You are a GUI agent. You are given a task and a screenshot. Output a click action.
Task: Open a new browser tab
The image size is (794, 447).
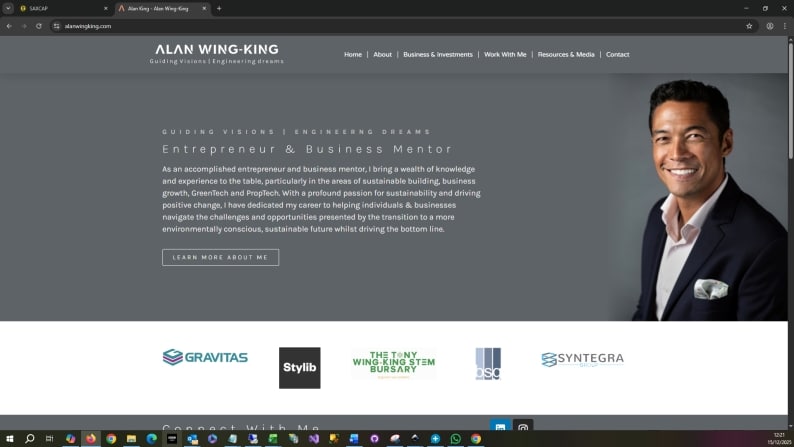[219, 8]
